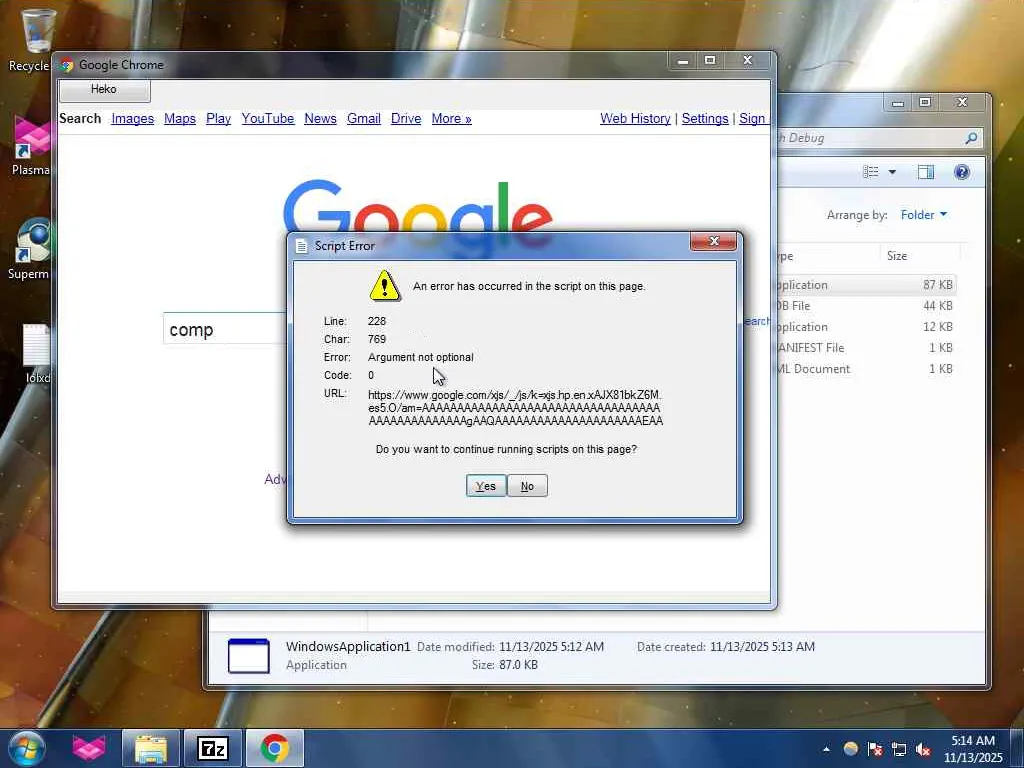This screenshot has width=1024, height=768.
Task: Maximize the Google Chrome window
Action: pos(710,61)
